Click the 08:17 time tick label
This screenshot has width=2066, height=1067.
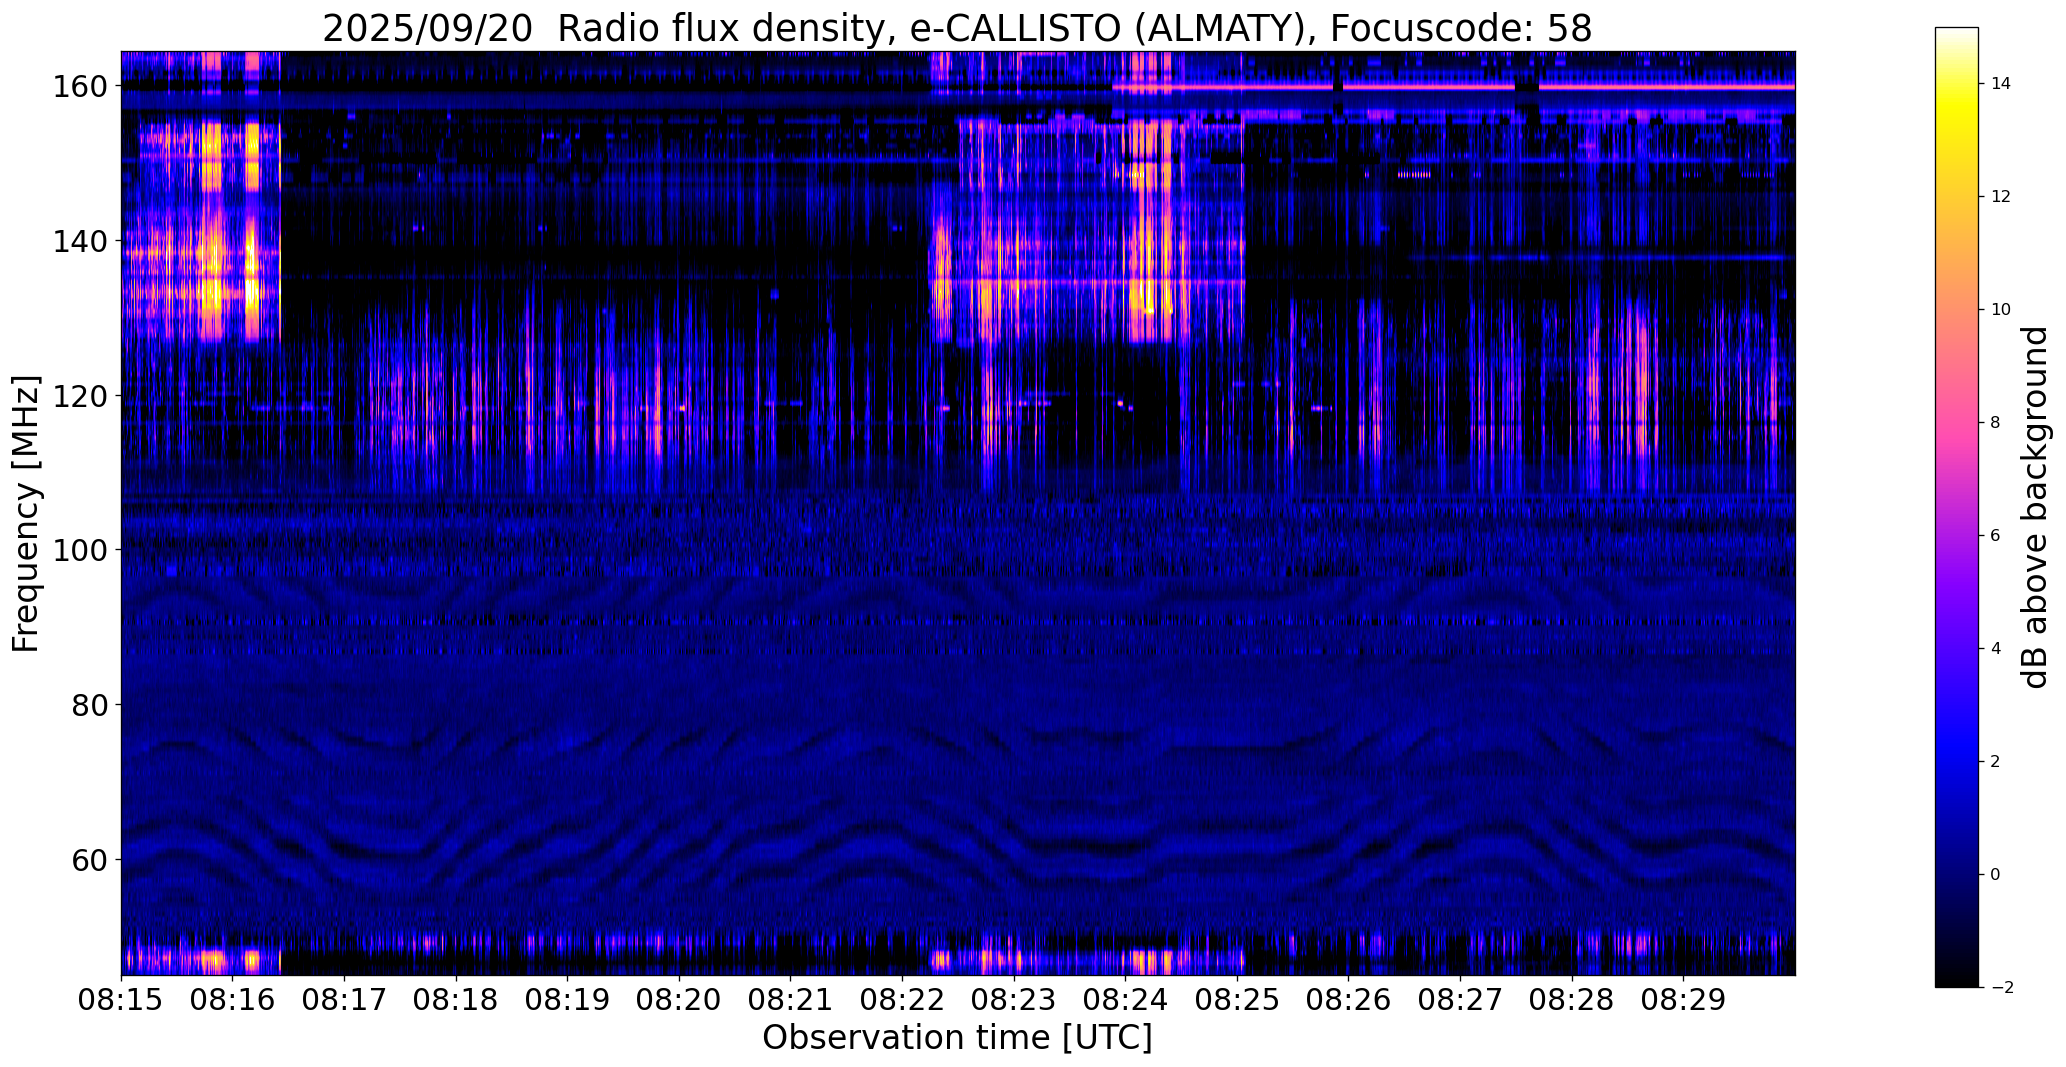(x=344, y=1001)
